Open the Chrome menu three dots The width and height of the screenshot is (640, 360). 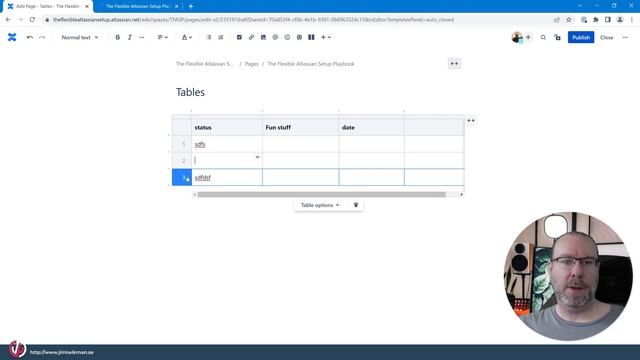pyautogui.click(x=632, y=20)
